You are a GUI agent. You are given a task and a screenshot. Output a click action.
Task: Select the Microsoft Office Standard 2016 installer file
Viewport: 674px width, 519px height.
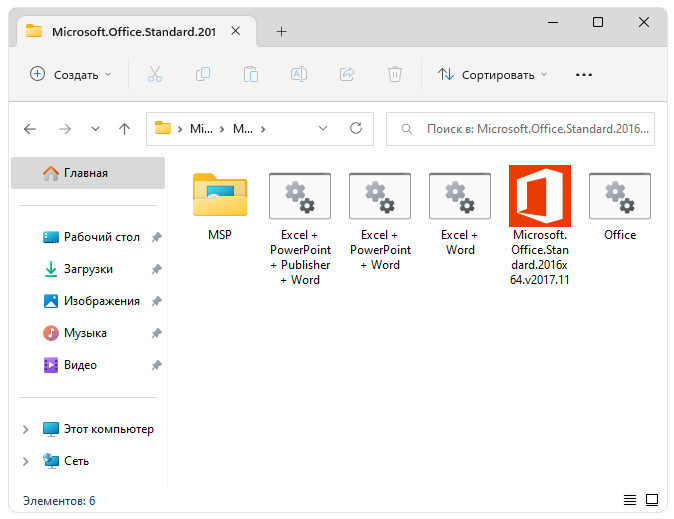(540, 225)
